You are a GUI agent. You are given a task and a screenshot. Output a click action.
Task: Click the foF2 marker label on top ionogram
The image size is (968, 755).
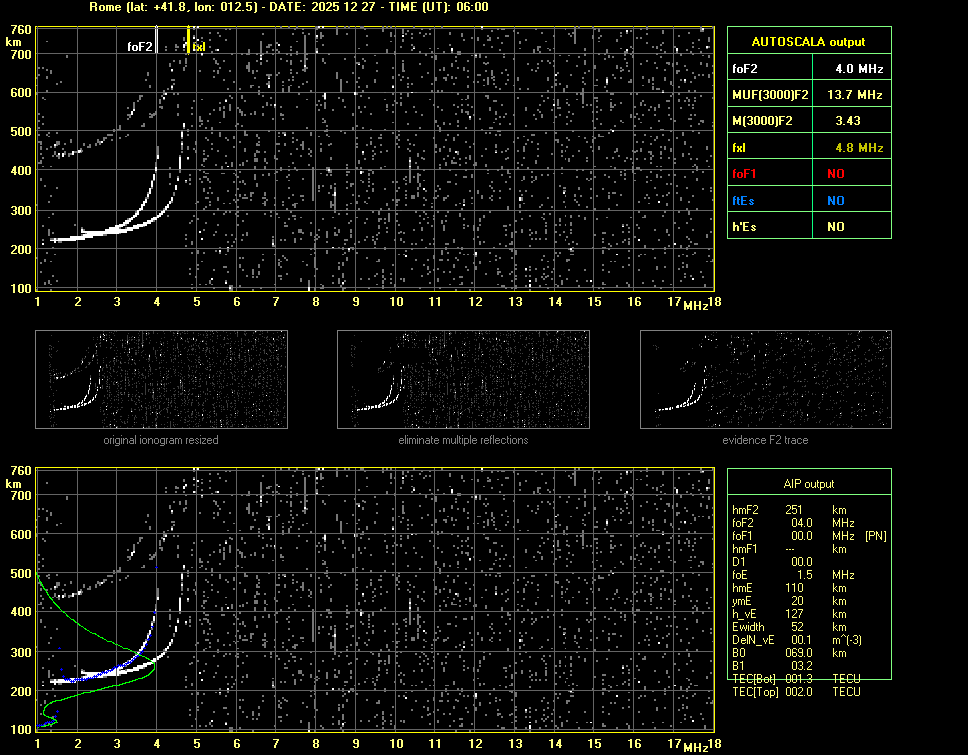pos(139,46)
